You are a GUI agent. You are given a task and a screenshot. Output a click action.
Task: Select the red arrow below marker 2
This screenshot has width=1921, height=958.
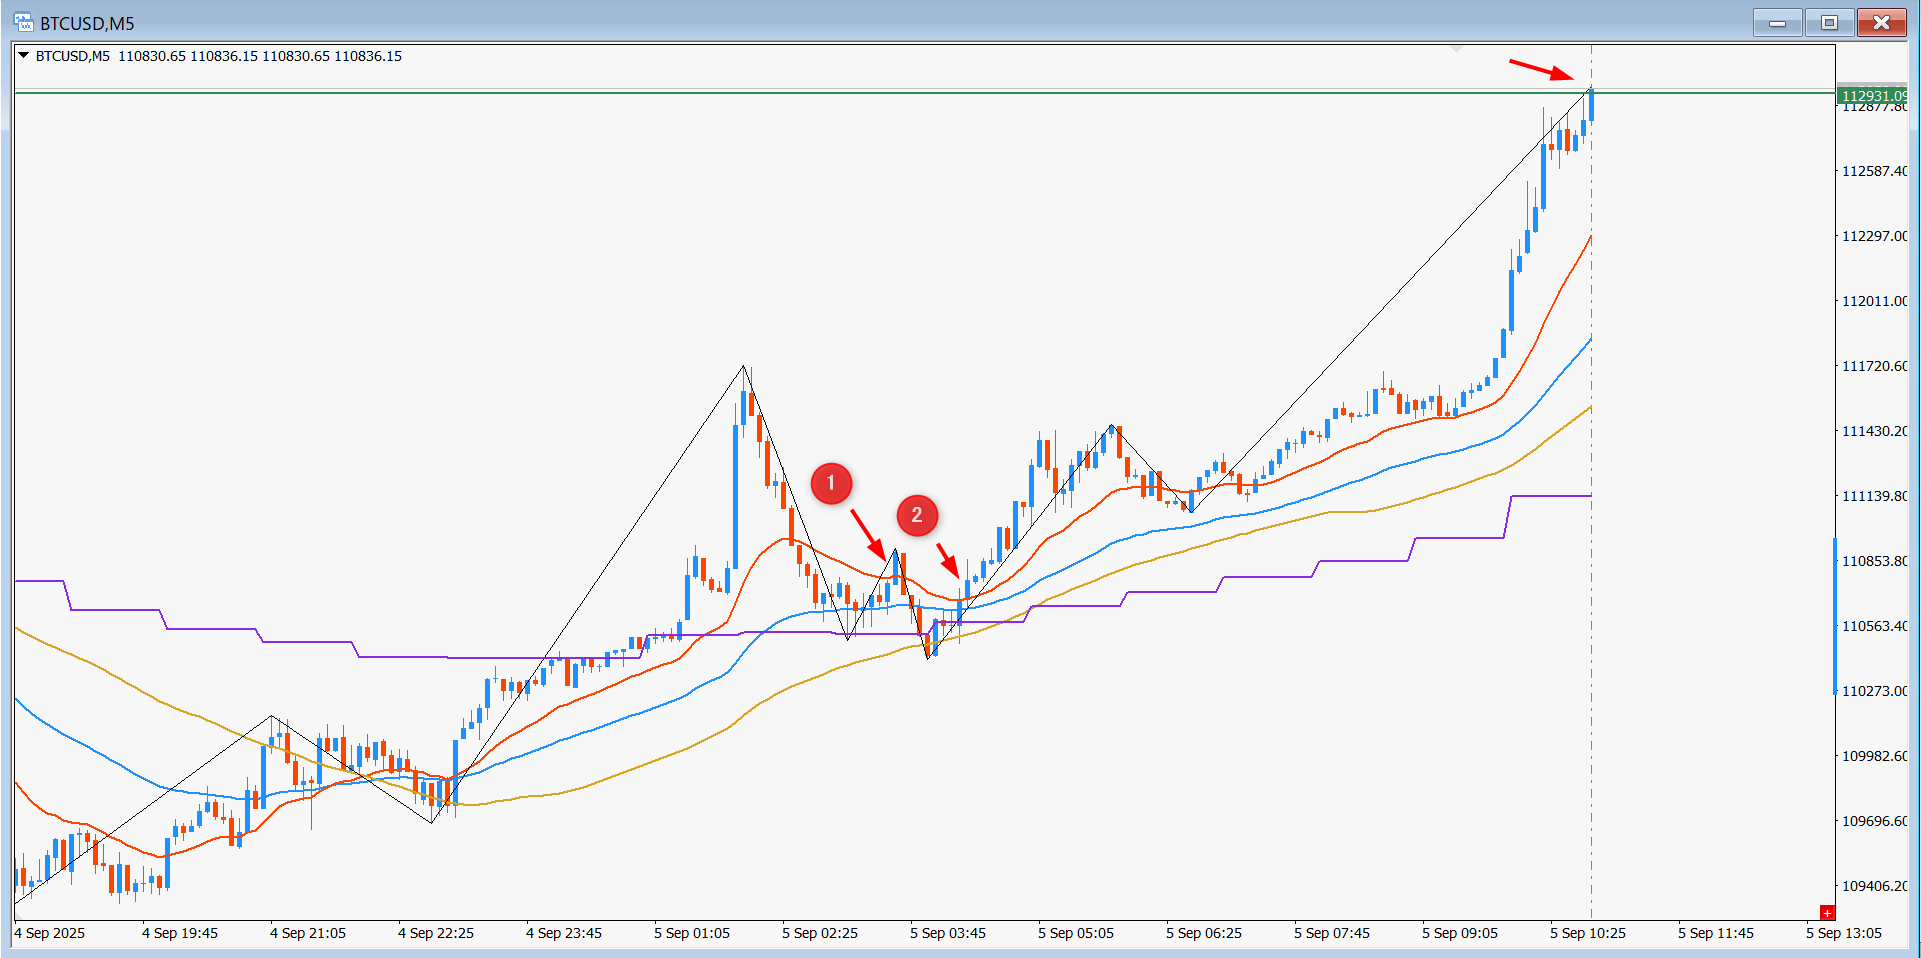(948, 560)
